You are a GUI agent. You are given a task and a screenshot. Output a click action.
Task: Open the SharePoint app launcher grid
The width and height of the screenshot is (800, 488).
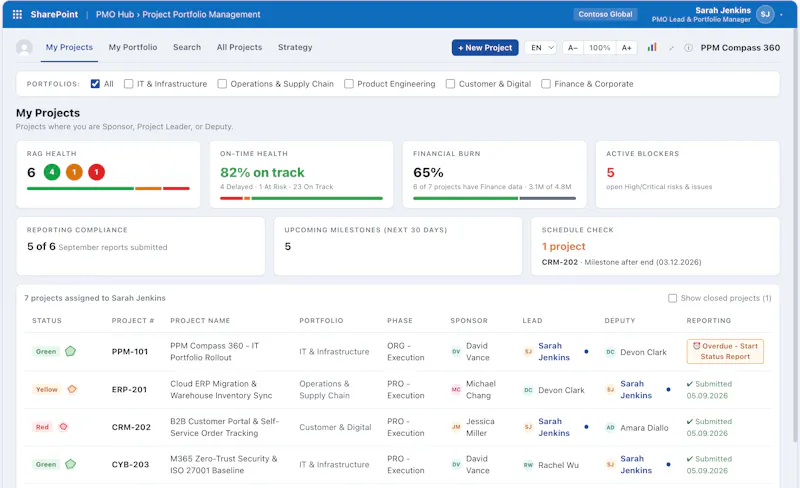click(x=17, y=14)
